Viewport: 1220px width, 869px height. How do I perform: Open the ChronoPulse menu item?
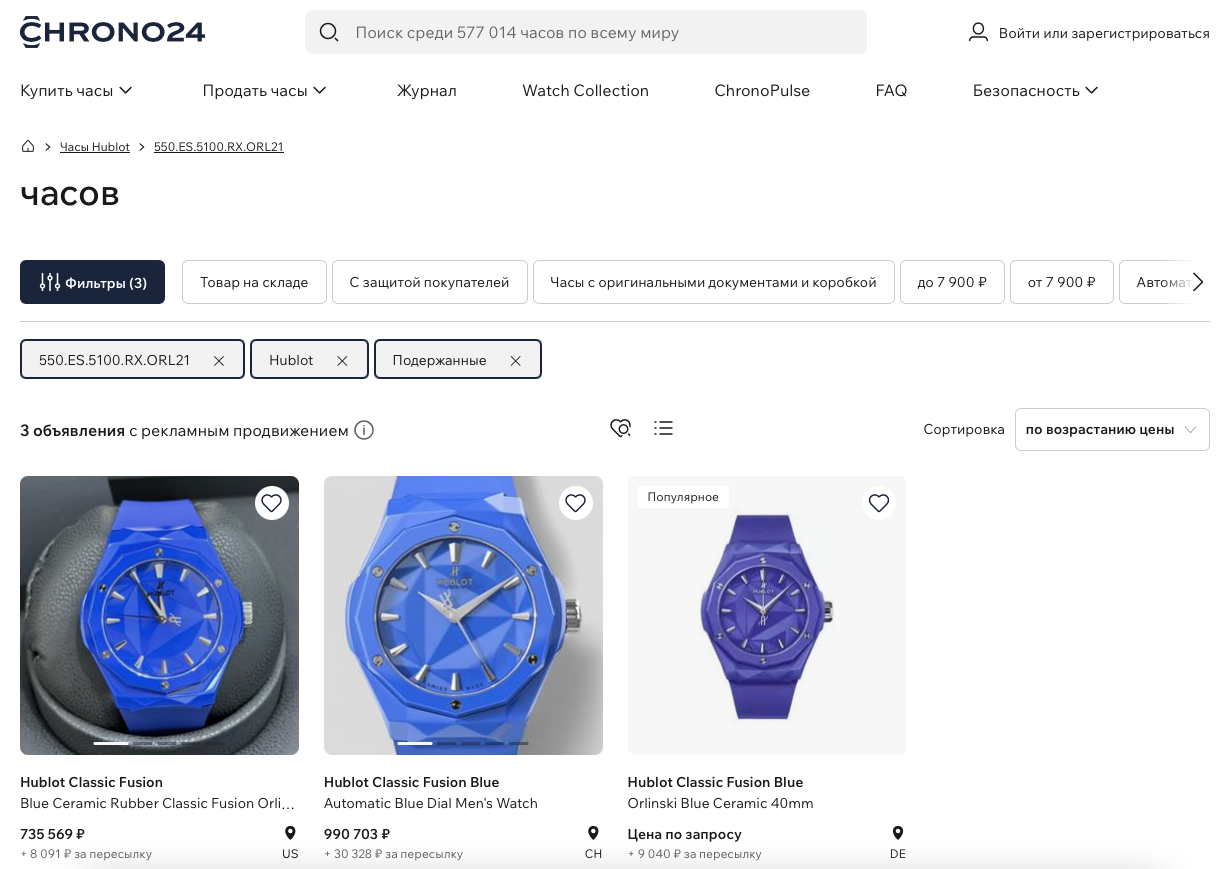point(762,91)
